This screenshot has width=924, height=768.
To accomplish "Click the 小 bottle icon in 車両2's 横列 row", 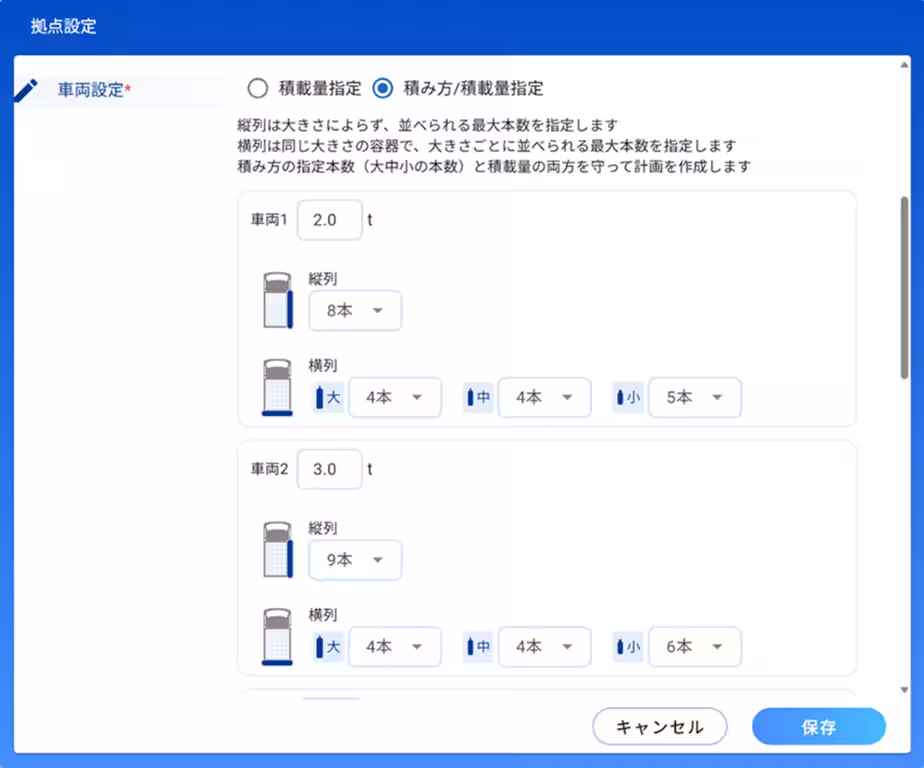I will click(622, 646).
